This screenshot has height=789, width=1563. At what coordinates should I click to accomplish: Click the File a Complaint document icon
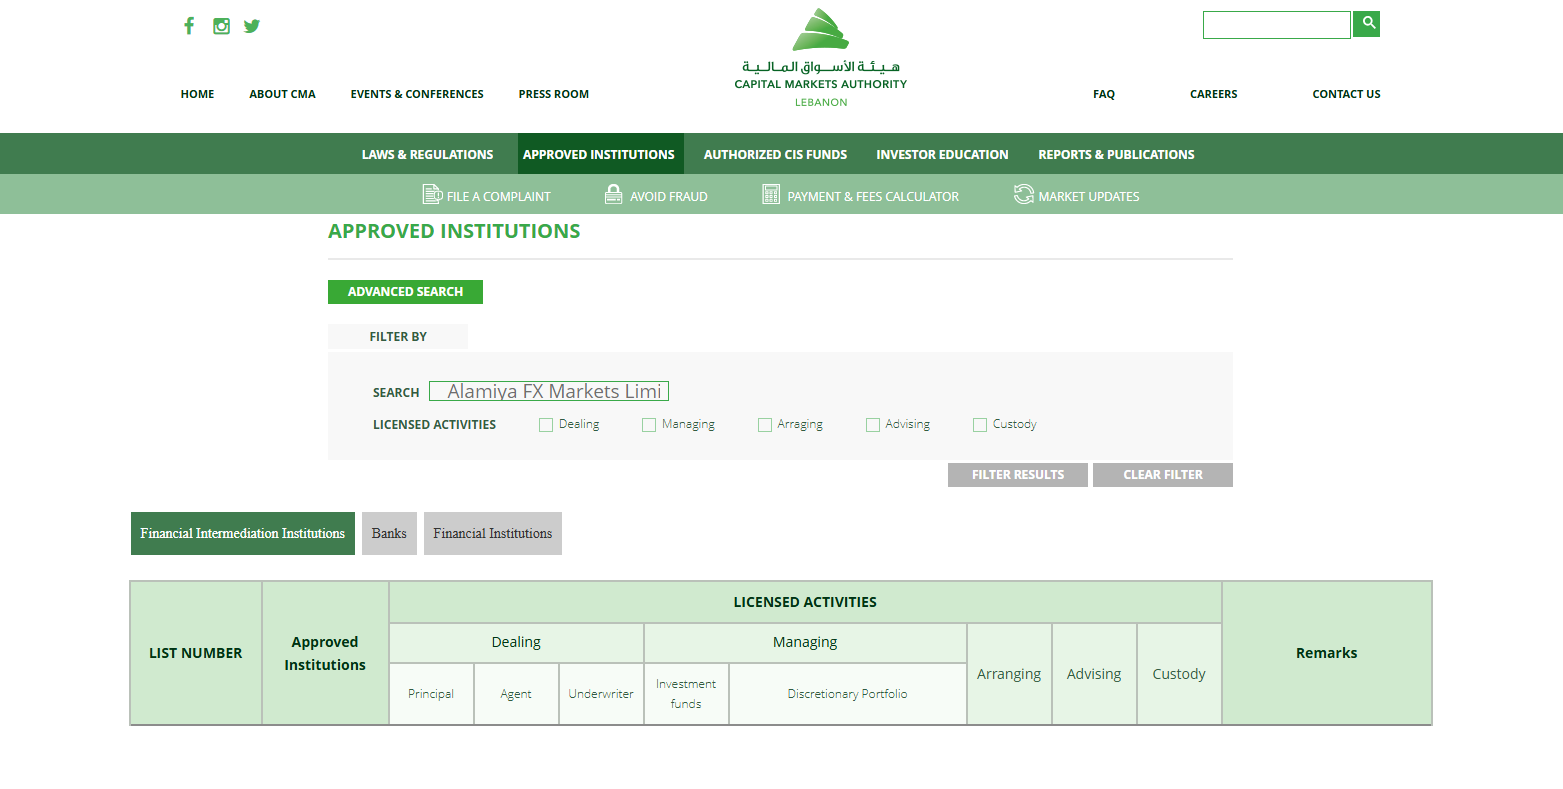[432, 194]
